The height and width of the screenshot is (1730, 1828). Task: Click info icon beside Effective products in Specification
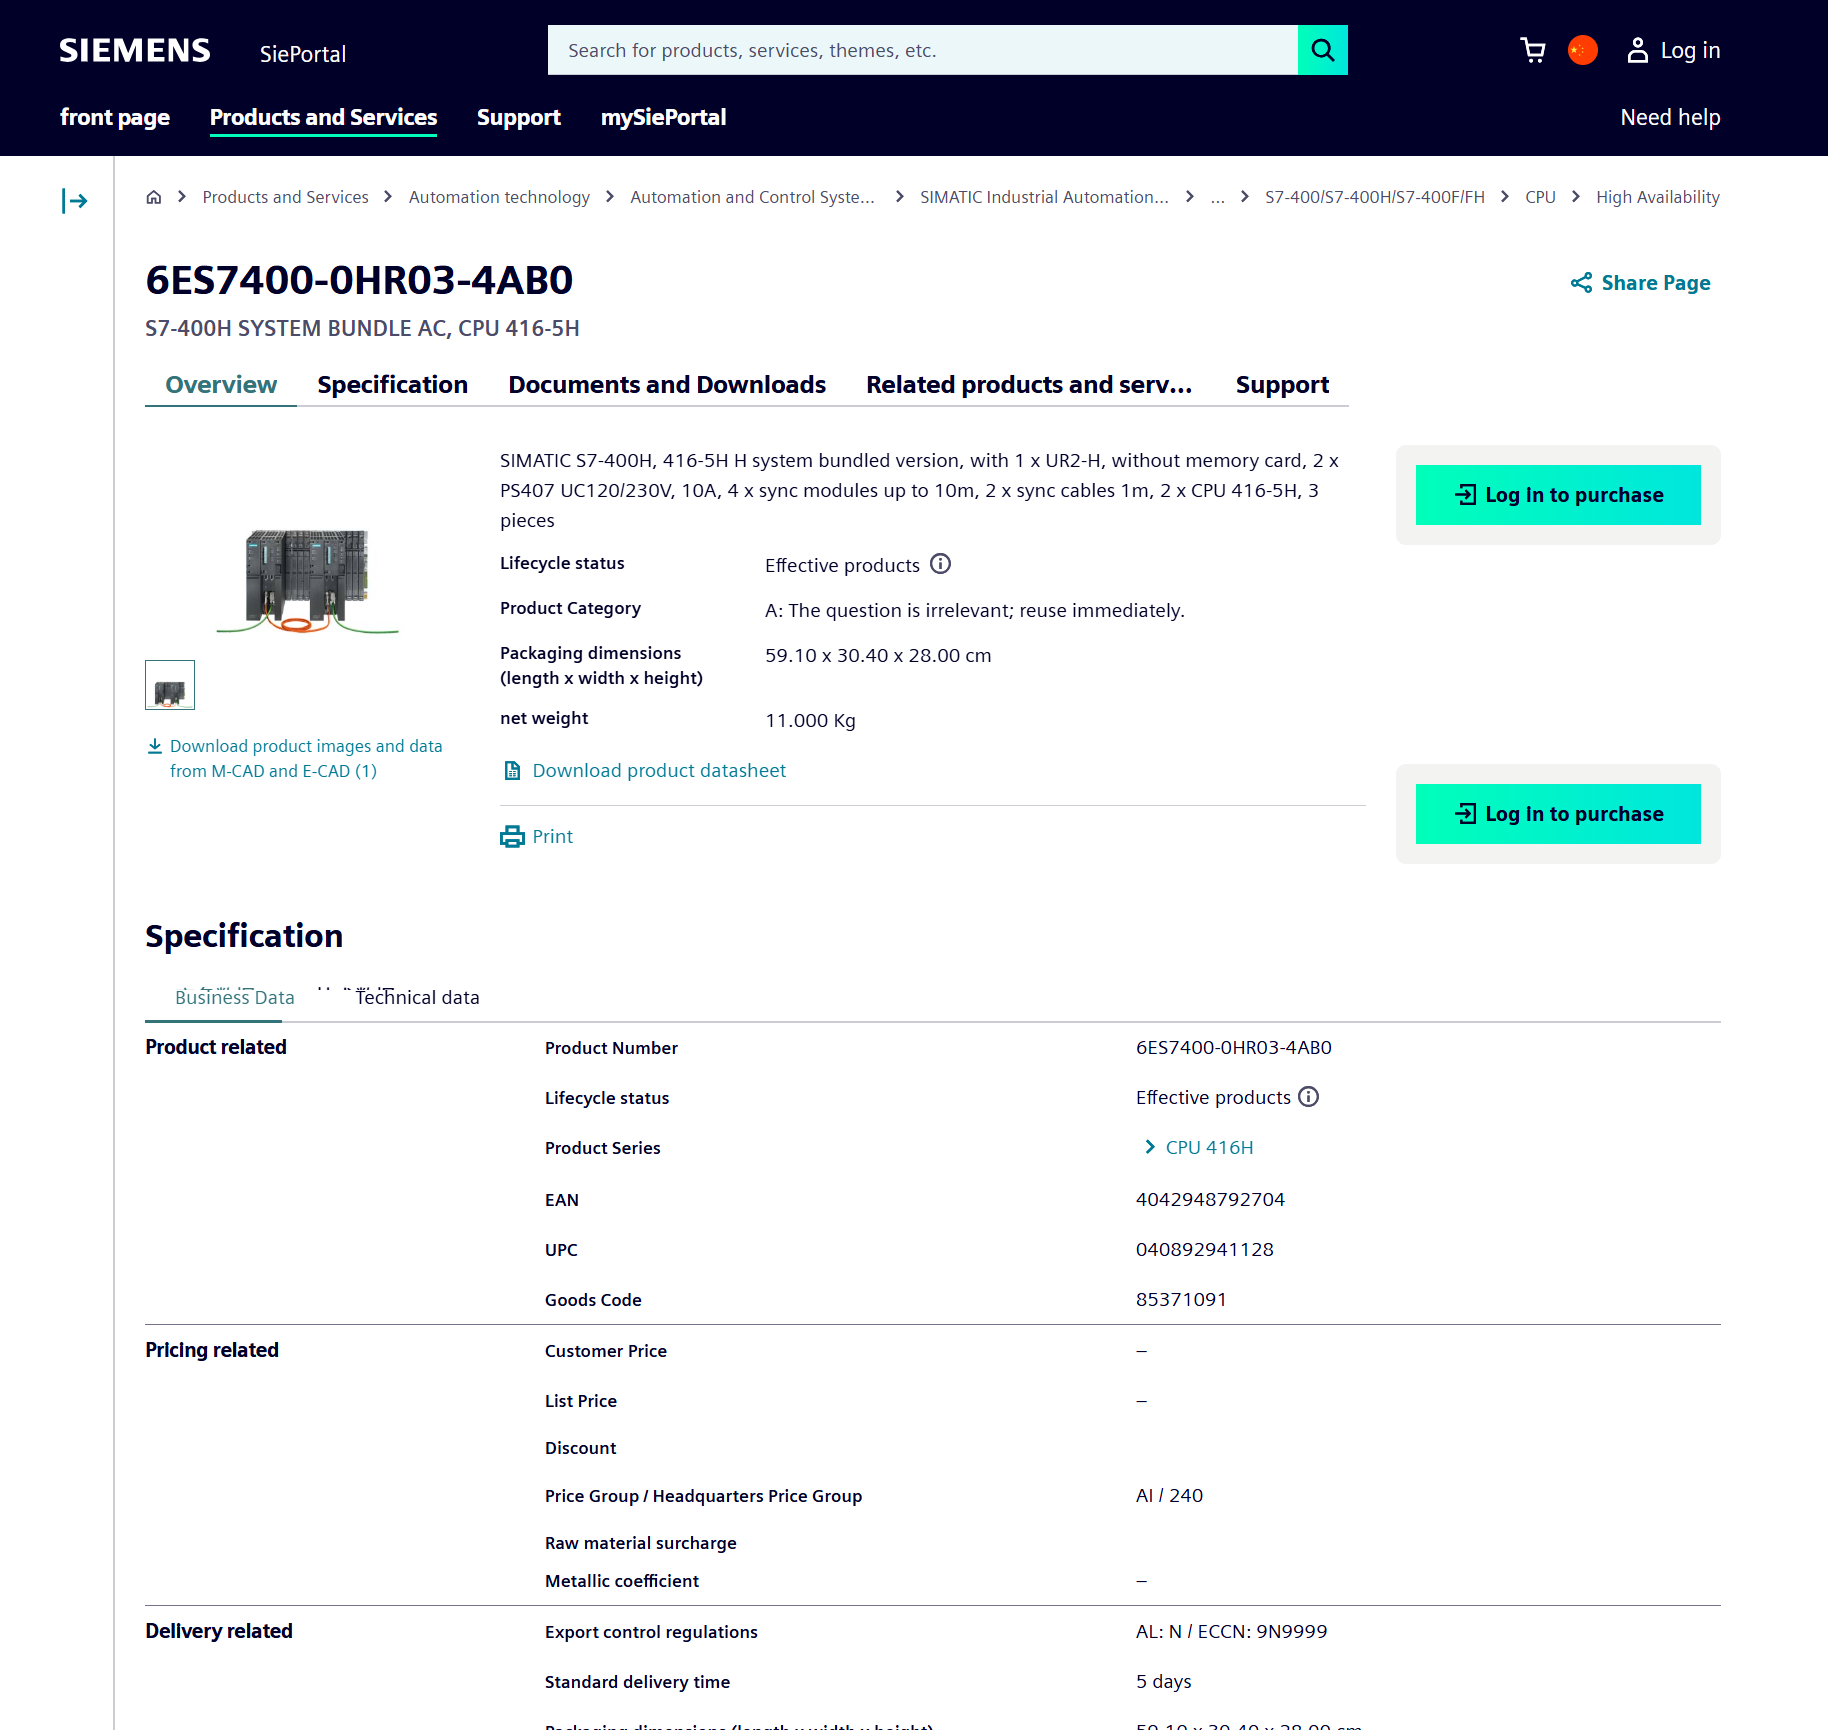click(x=1308, y=1097)
